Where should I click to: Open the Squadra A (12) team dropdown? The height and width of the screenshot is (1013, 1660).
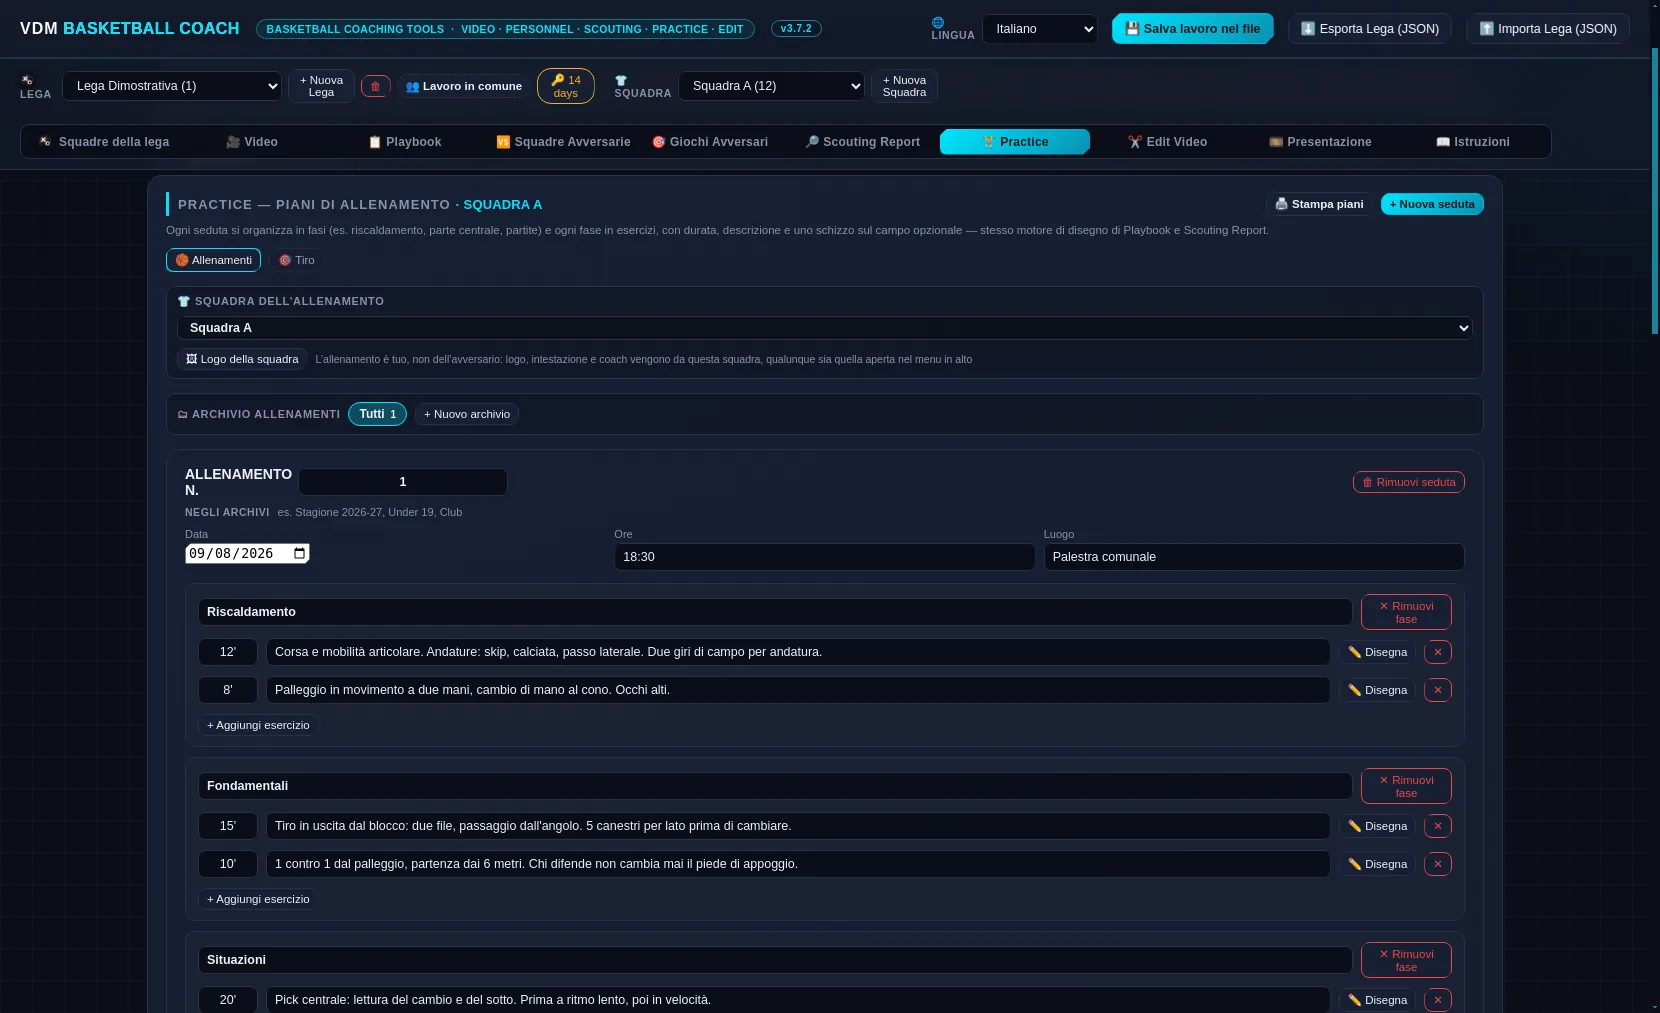tap(771, 86)
